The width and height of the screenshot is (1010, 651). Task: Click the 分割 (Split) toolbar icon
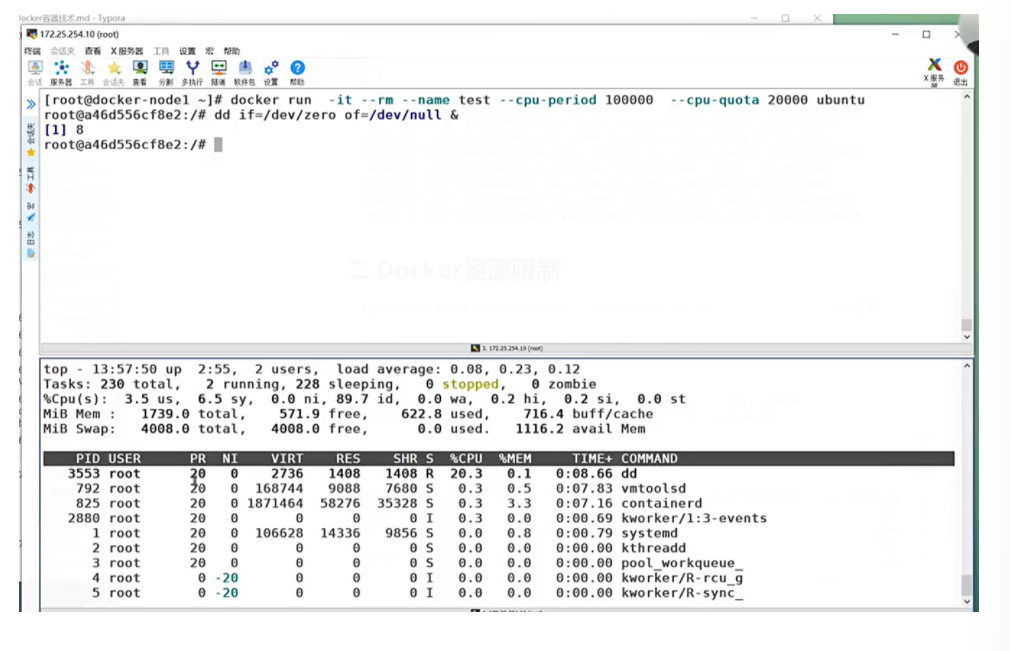coord(166,72)
